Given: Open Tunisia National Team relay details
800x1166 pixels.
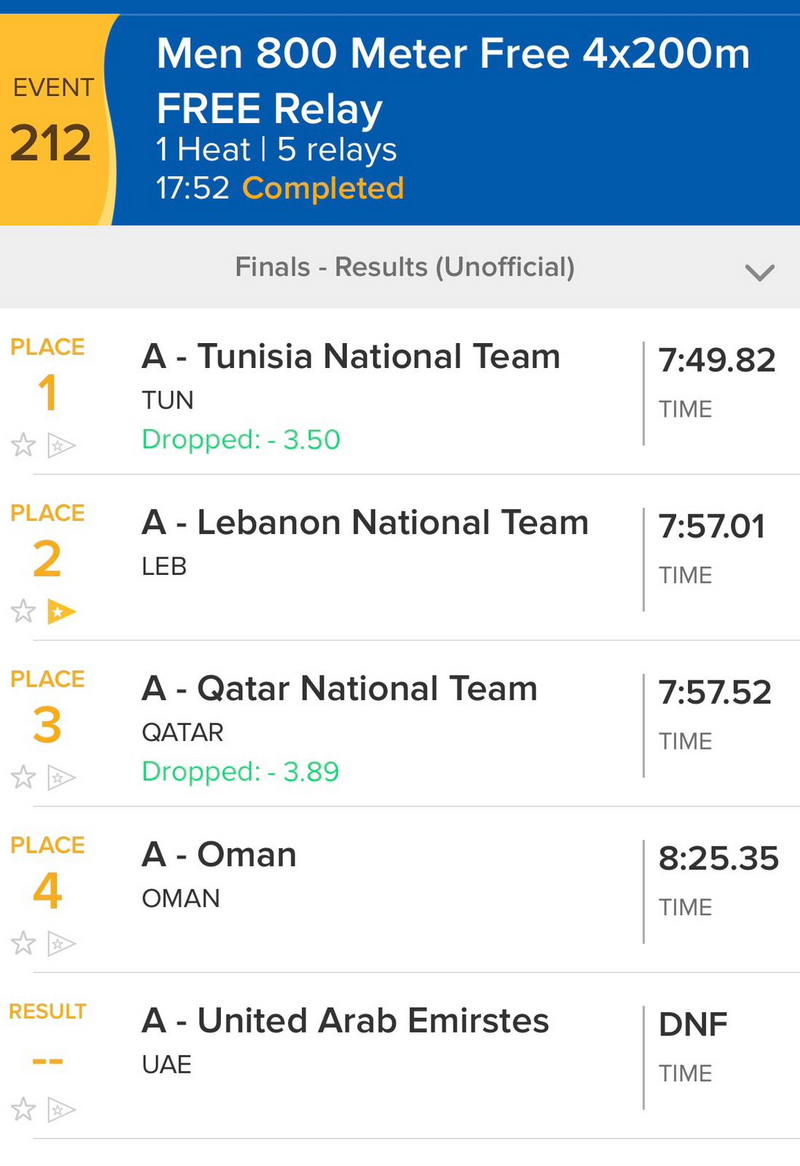Looking at the screenshot, I should [351, 357].
